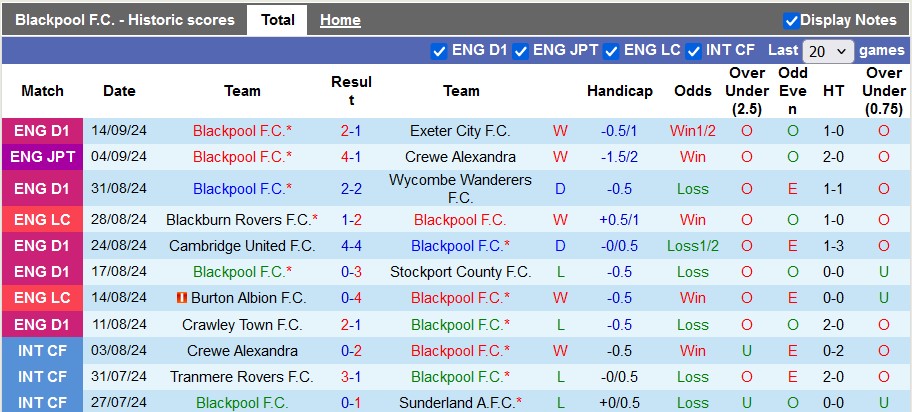Click the Blackburn Rovers F.C. team name

point(242,220)
